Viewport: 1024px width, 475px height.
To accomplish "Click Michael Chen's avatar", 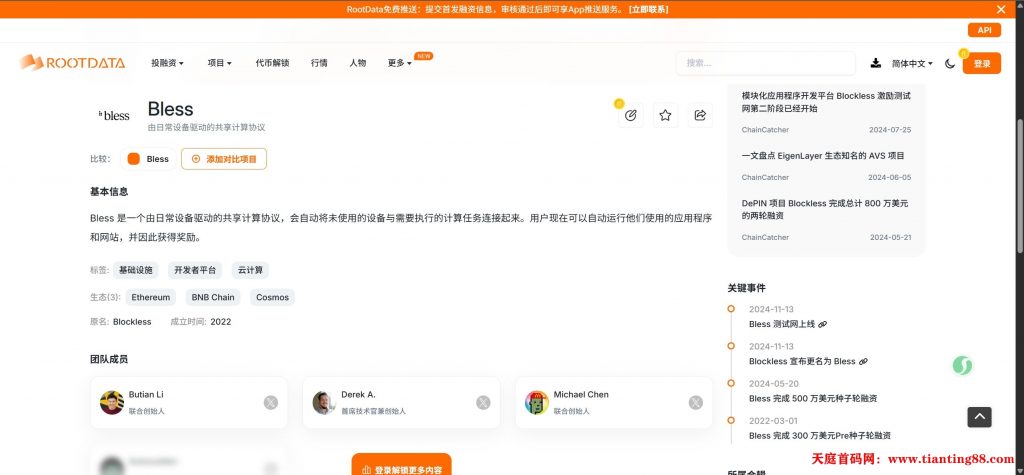I will (537, 402).
